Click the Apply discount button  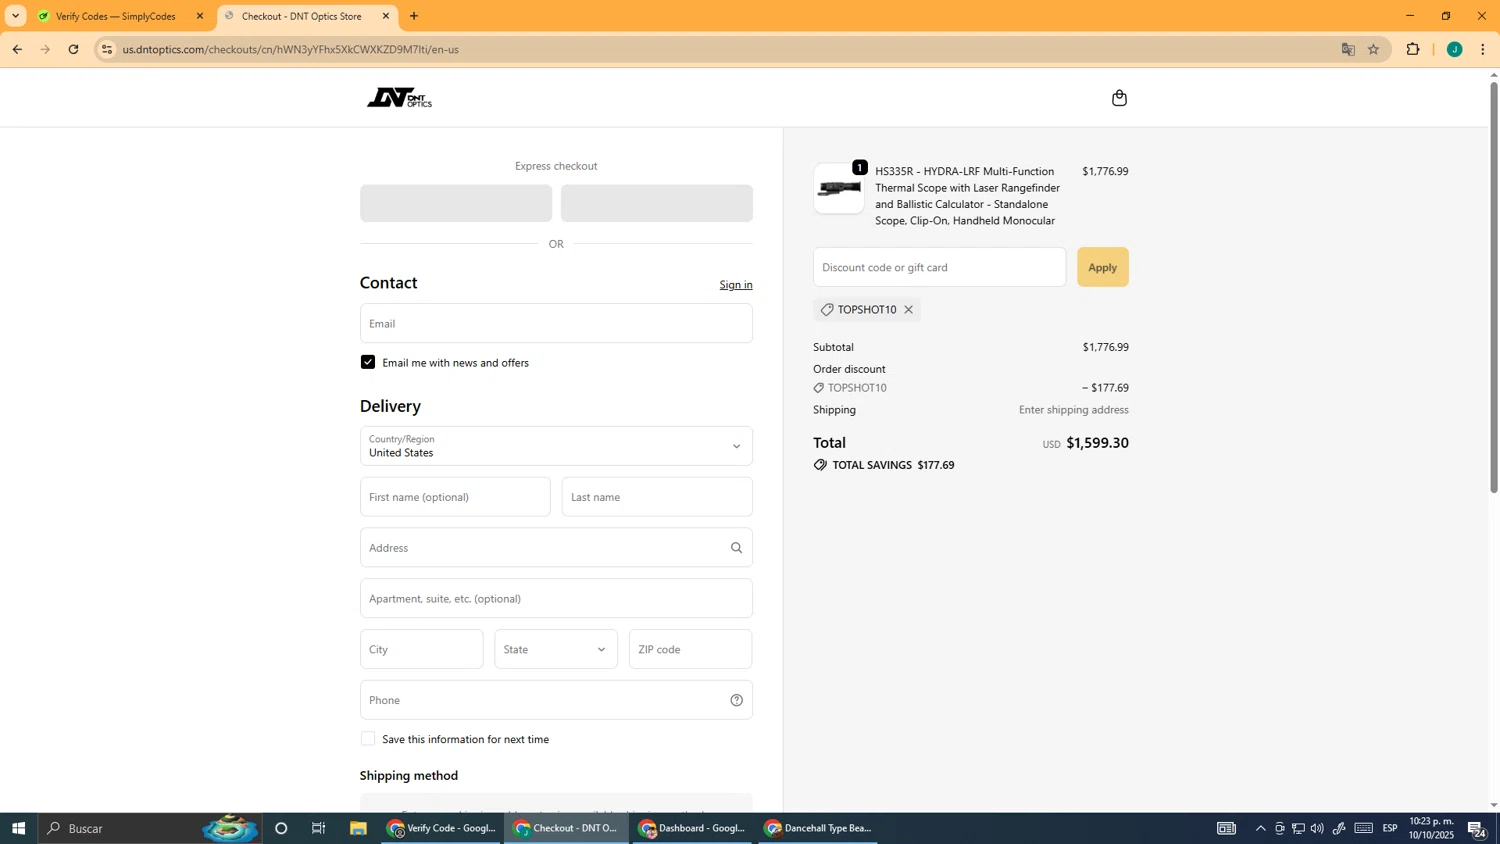tap(1102, 267)
